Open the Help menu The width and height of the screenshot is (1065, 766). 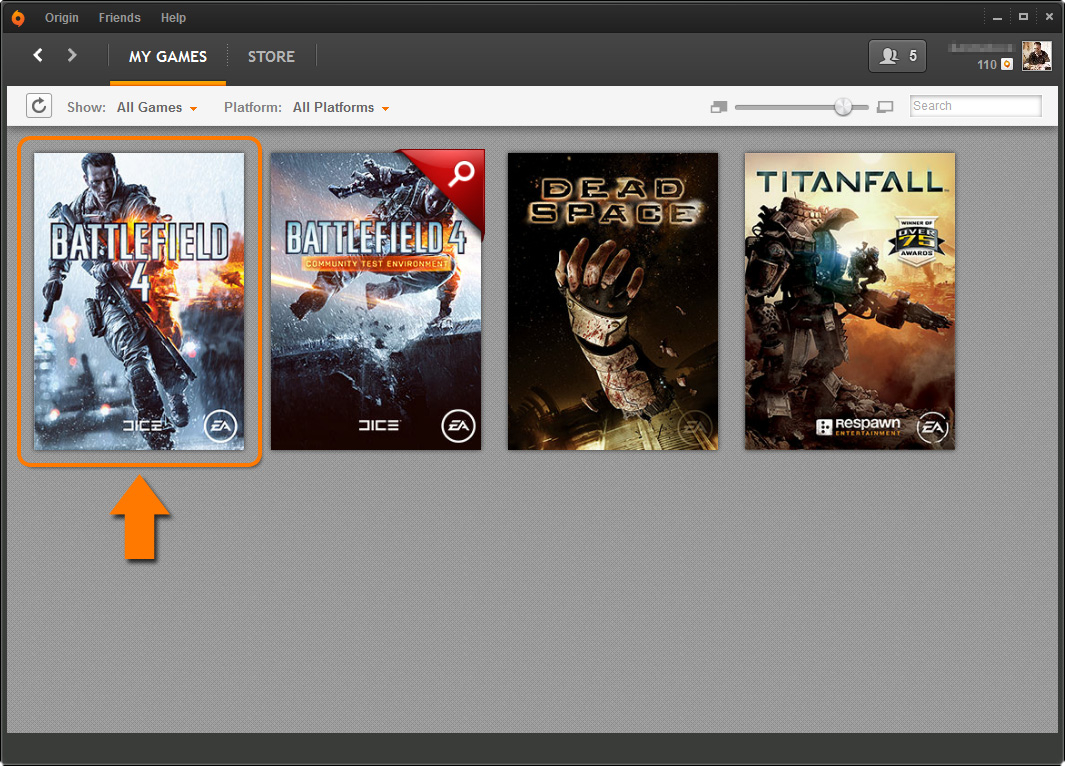(173, 18)
